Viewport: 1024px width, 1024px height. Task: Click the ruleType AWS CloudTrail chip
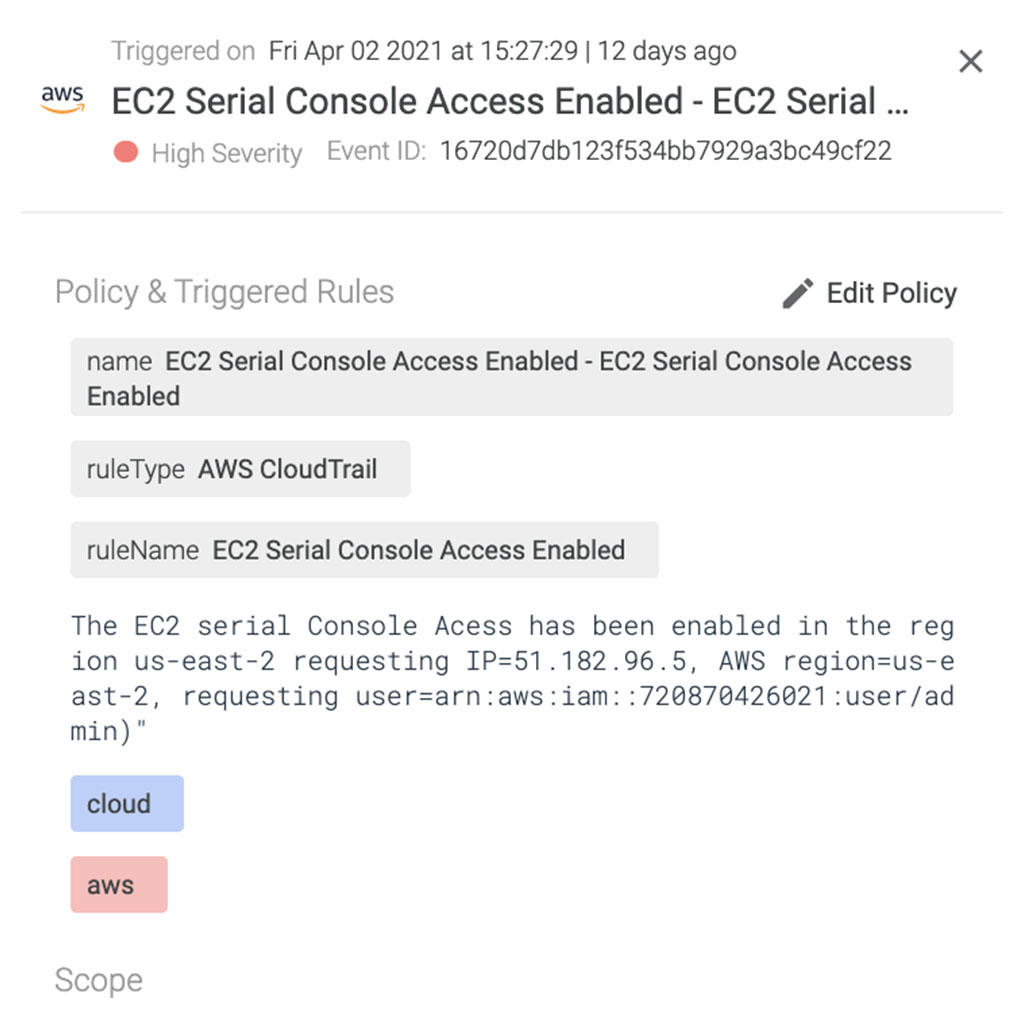click(240, 468)
